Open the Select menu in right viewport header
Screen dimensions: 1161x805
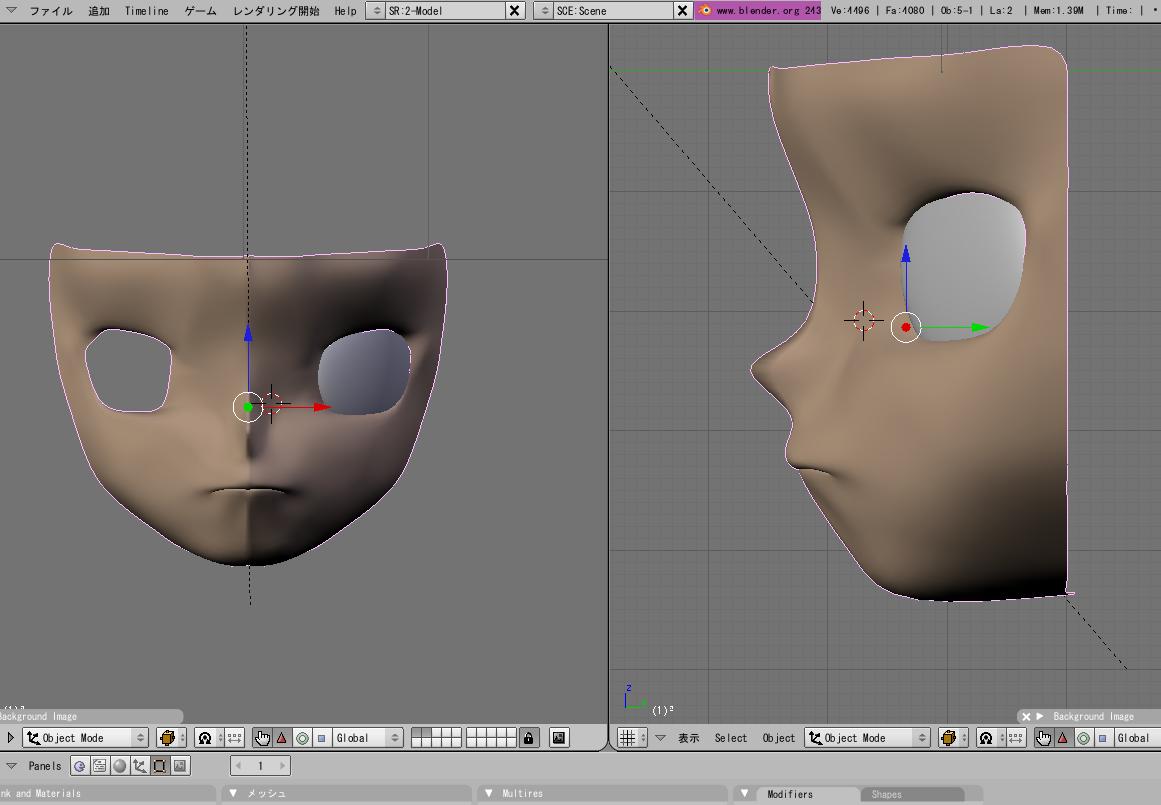pos(730,738)
